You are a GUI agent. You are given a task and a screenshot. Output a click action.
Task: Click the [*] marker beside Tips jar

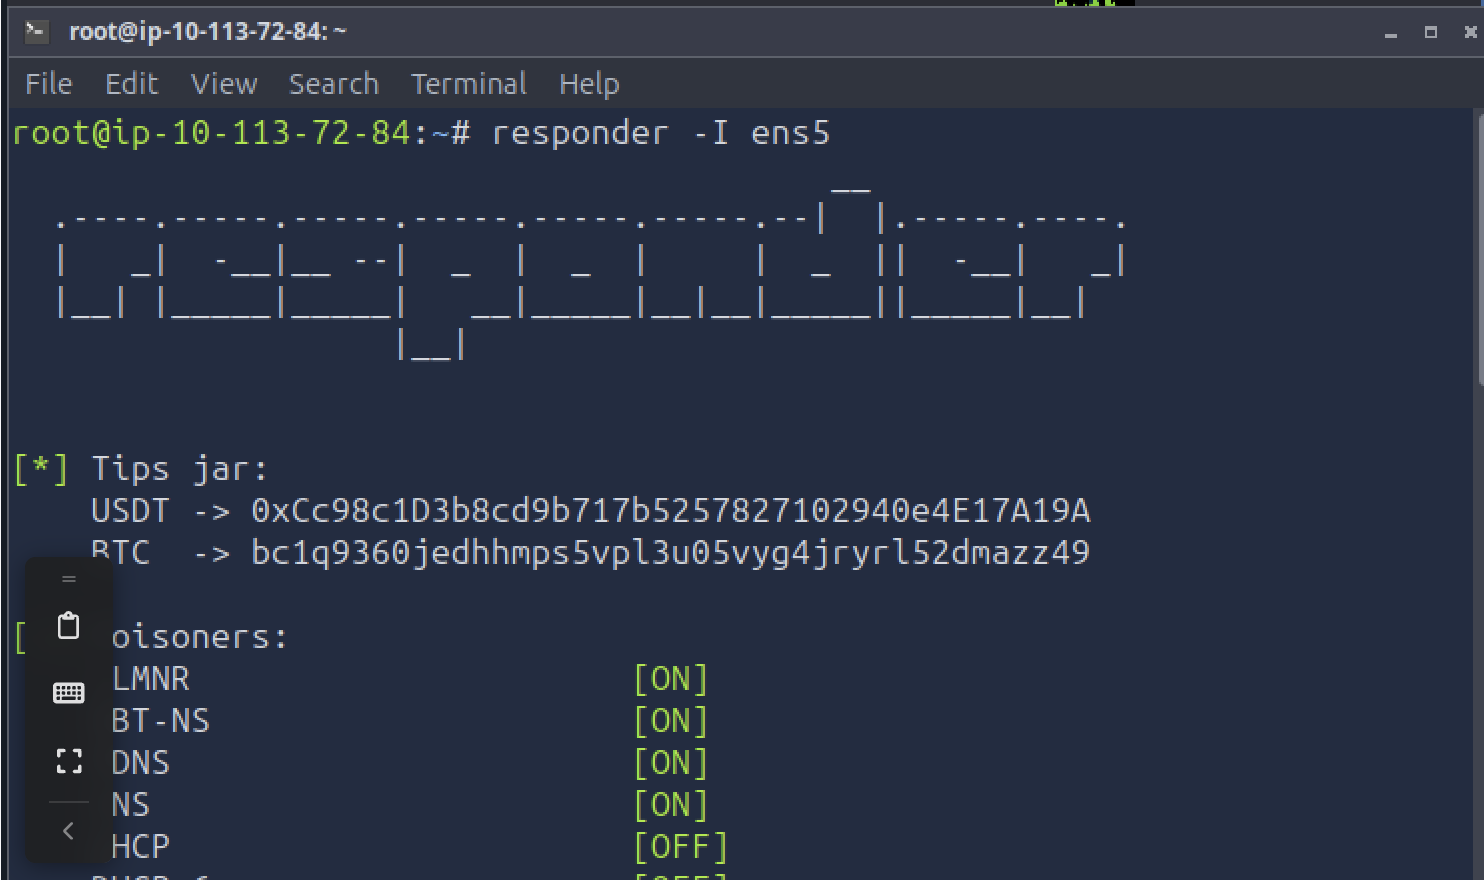(x=41, y=469)
